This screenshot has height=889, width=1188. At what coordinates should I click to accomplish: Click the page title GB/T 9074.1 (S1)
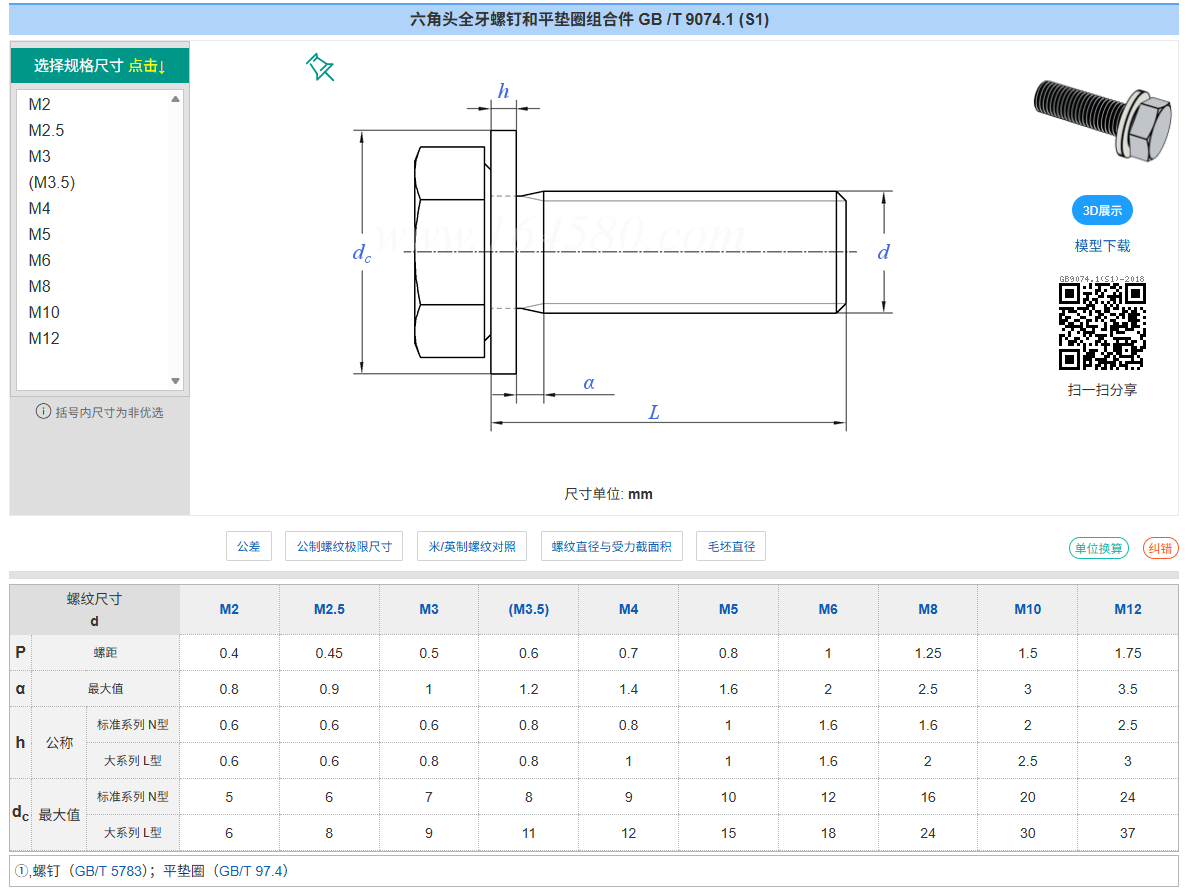point(589,20)
